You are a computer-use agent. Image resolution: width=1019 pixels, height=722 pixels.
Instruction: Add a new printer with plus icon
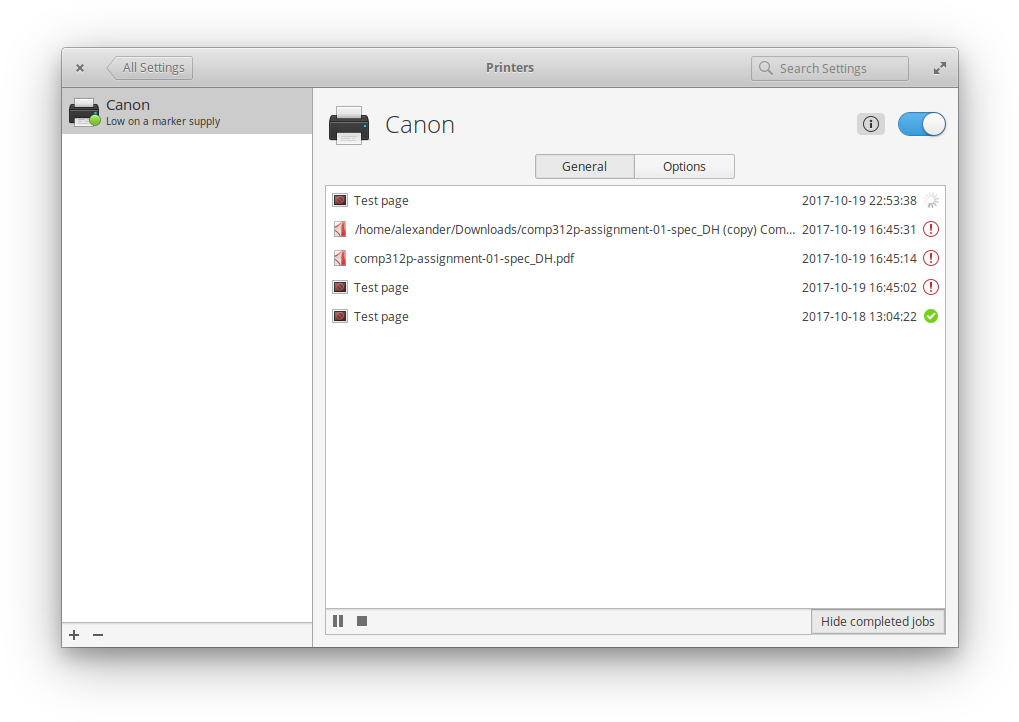point(74,635)
